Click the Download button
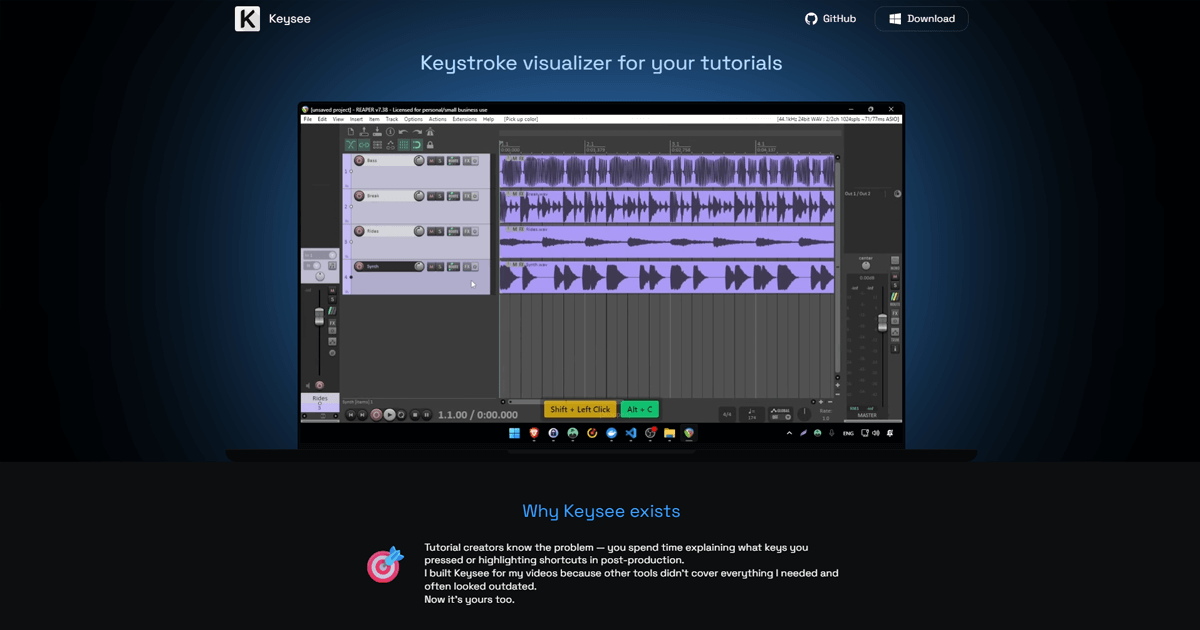Screen dimensions: 1200x630 pos(921,19)
